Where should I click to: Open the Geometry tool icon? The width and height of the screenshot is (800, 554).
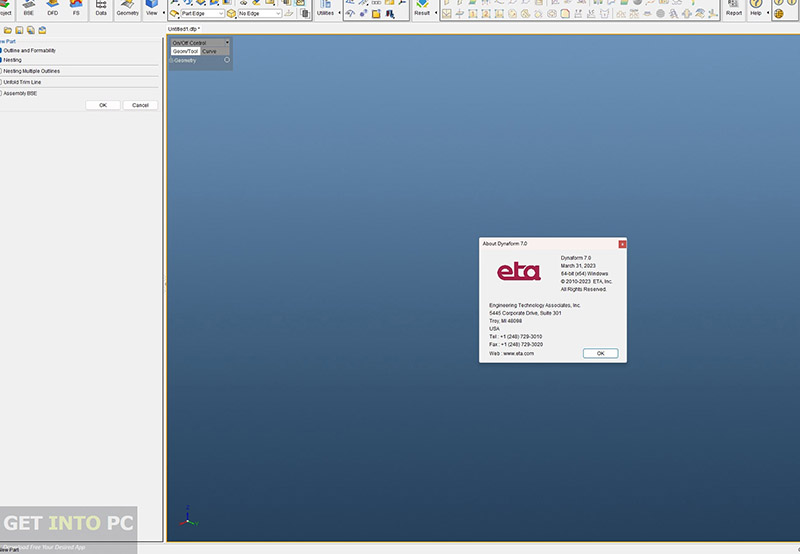point(128,8)
